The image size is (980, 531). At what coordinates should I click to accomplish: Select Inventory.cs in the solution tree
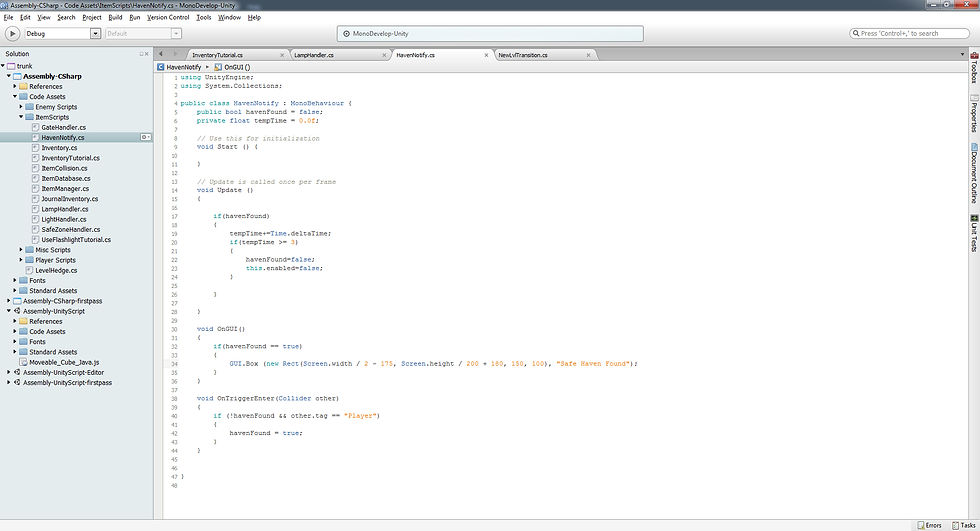pos(59,148)
